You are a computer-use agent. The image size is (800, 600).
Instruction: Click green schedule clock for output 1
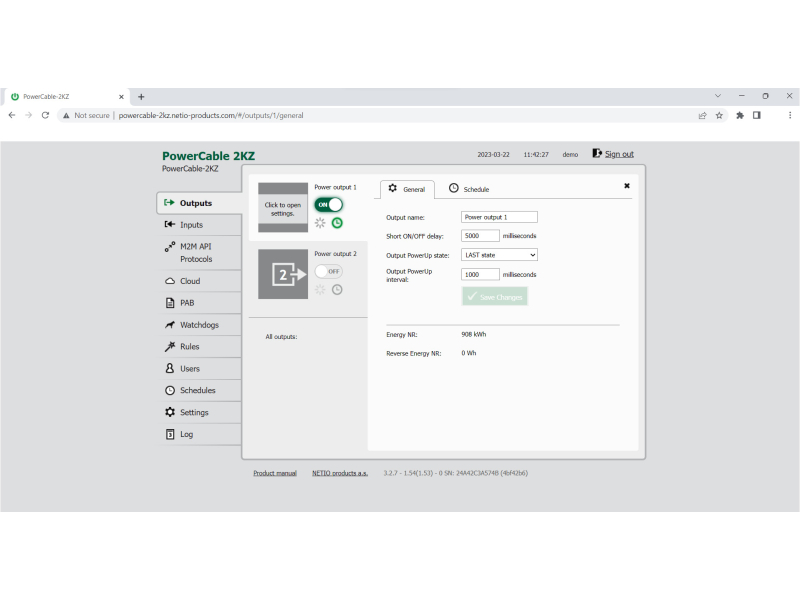coord(337,223)
